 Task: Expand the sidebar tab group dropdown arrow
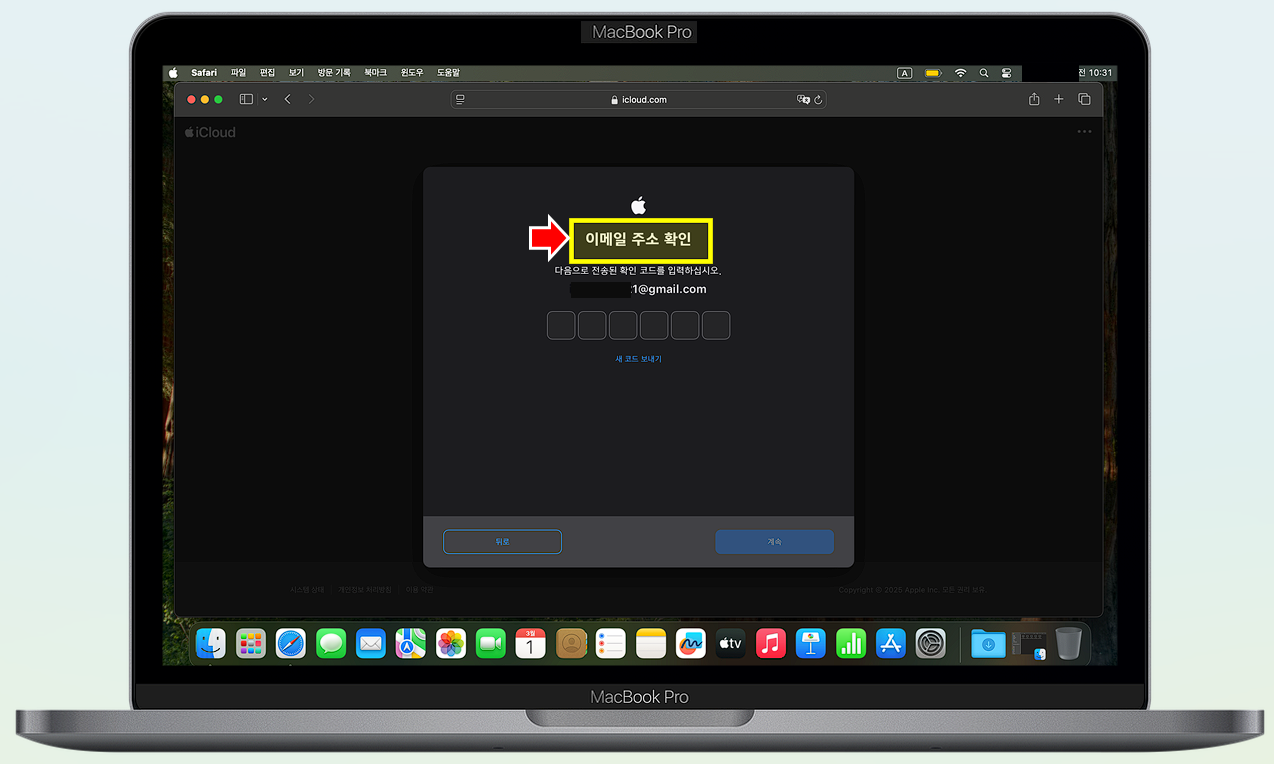pos(265,100)
